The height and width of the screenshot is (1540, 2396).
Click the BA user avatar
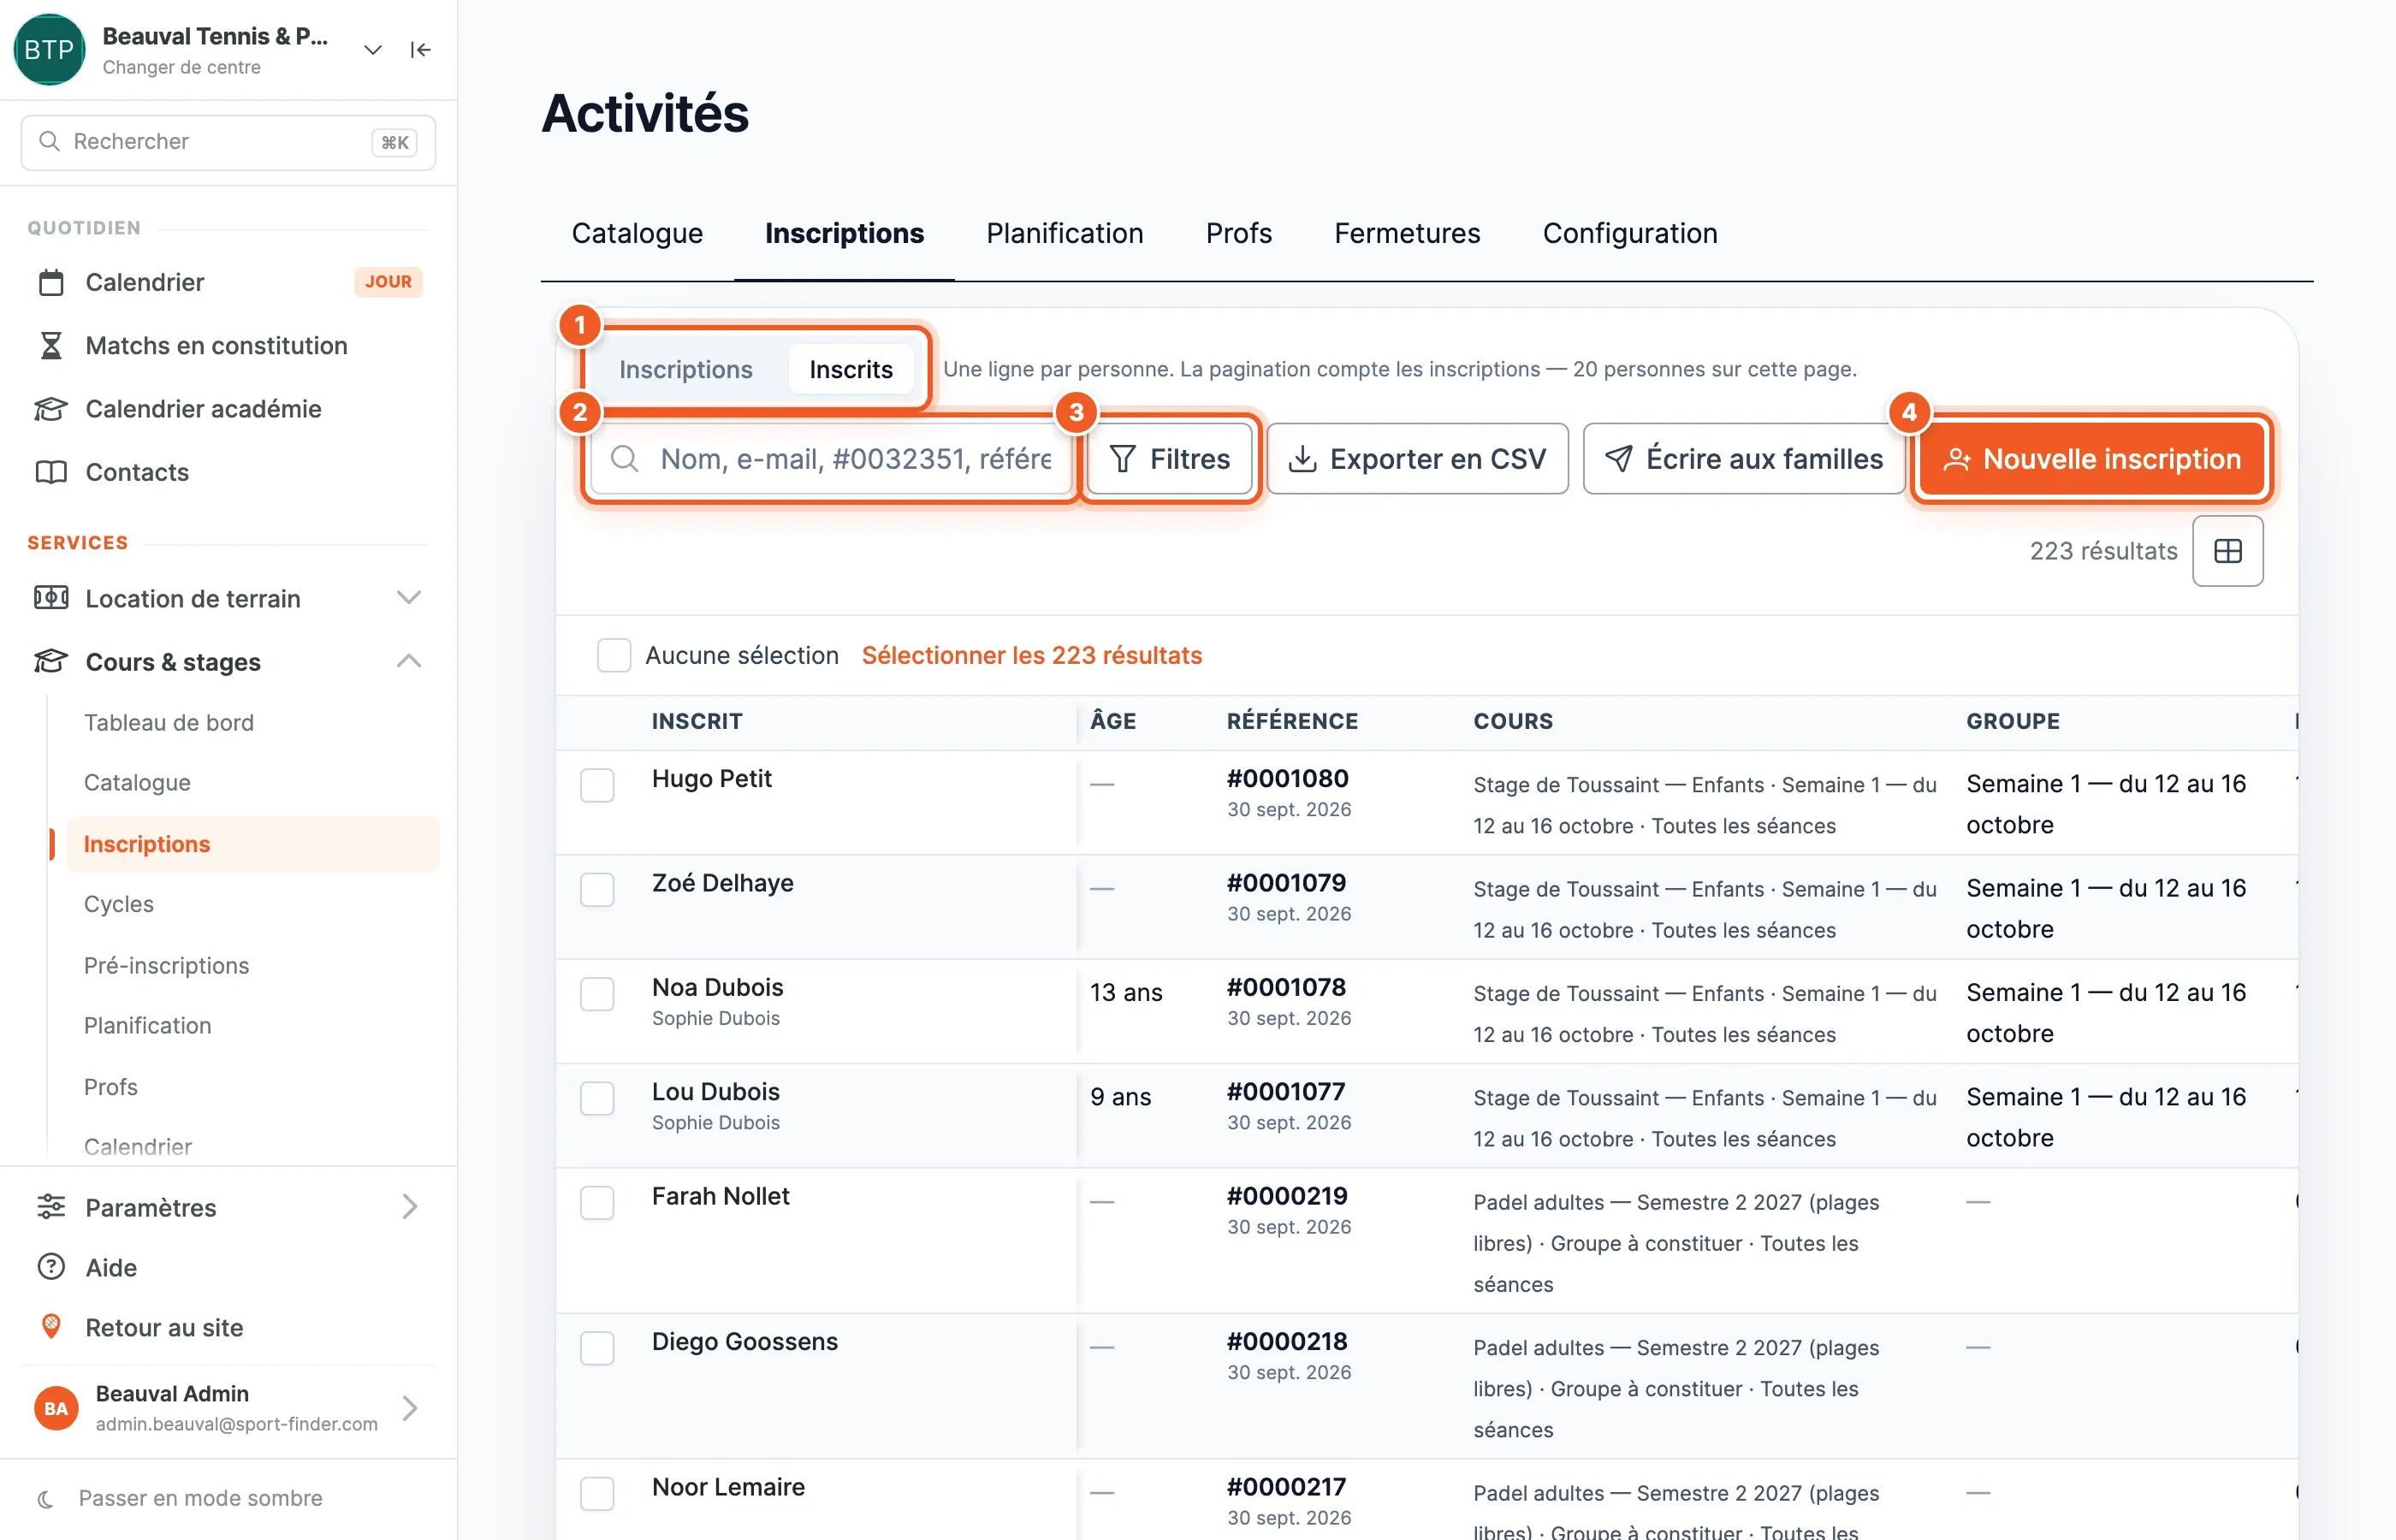pyautogui.click(x=56, y=1408)
